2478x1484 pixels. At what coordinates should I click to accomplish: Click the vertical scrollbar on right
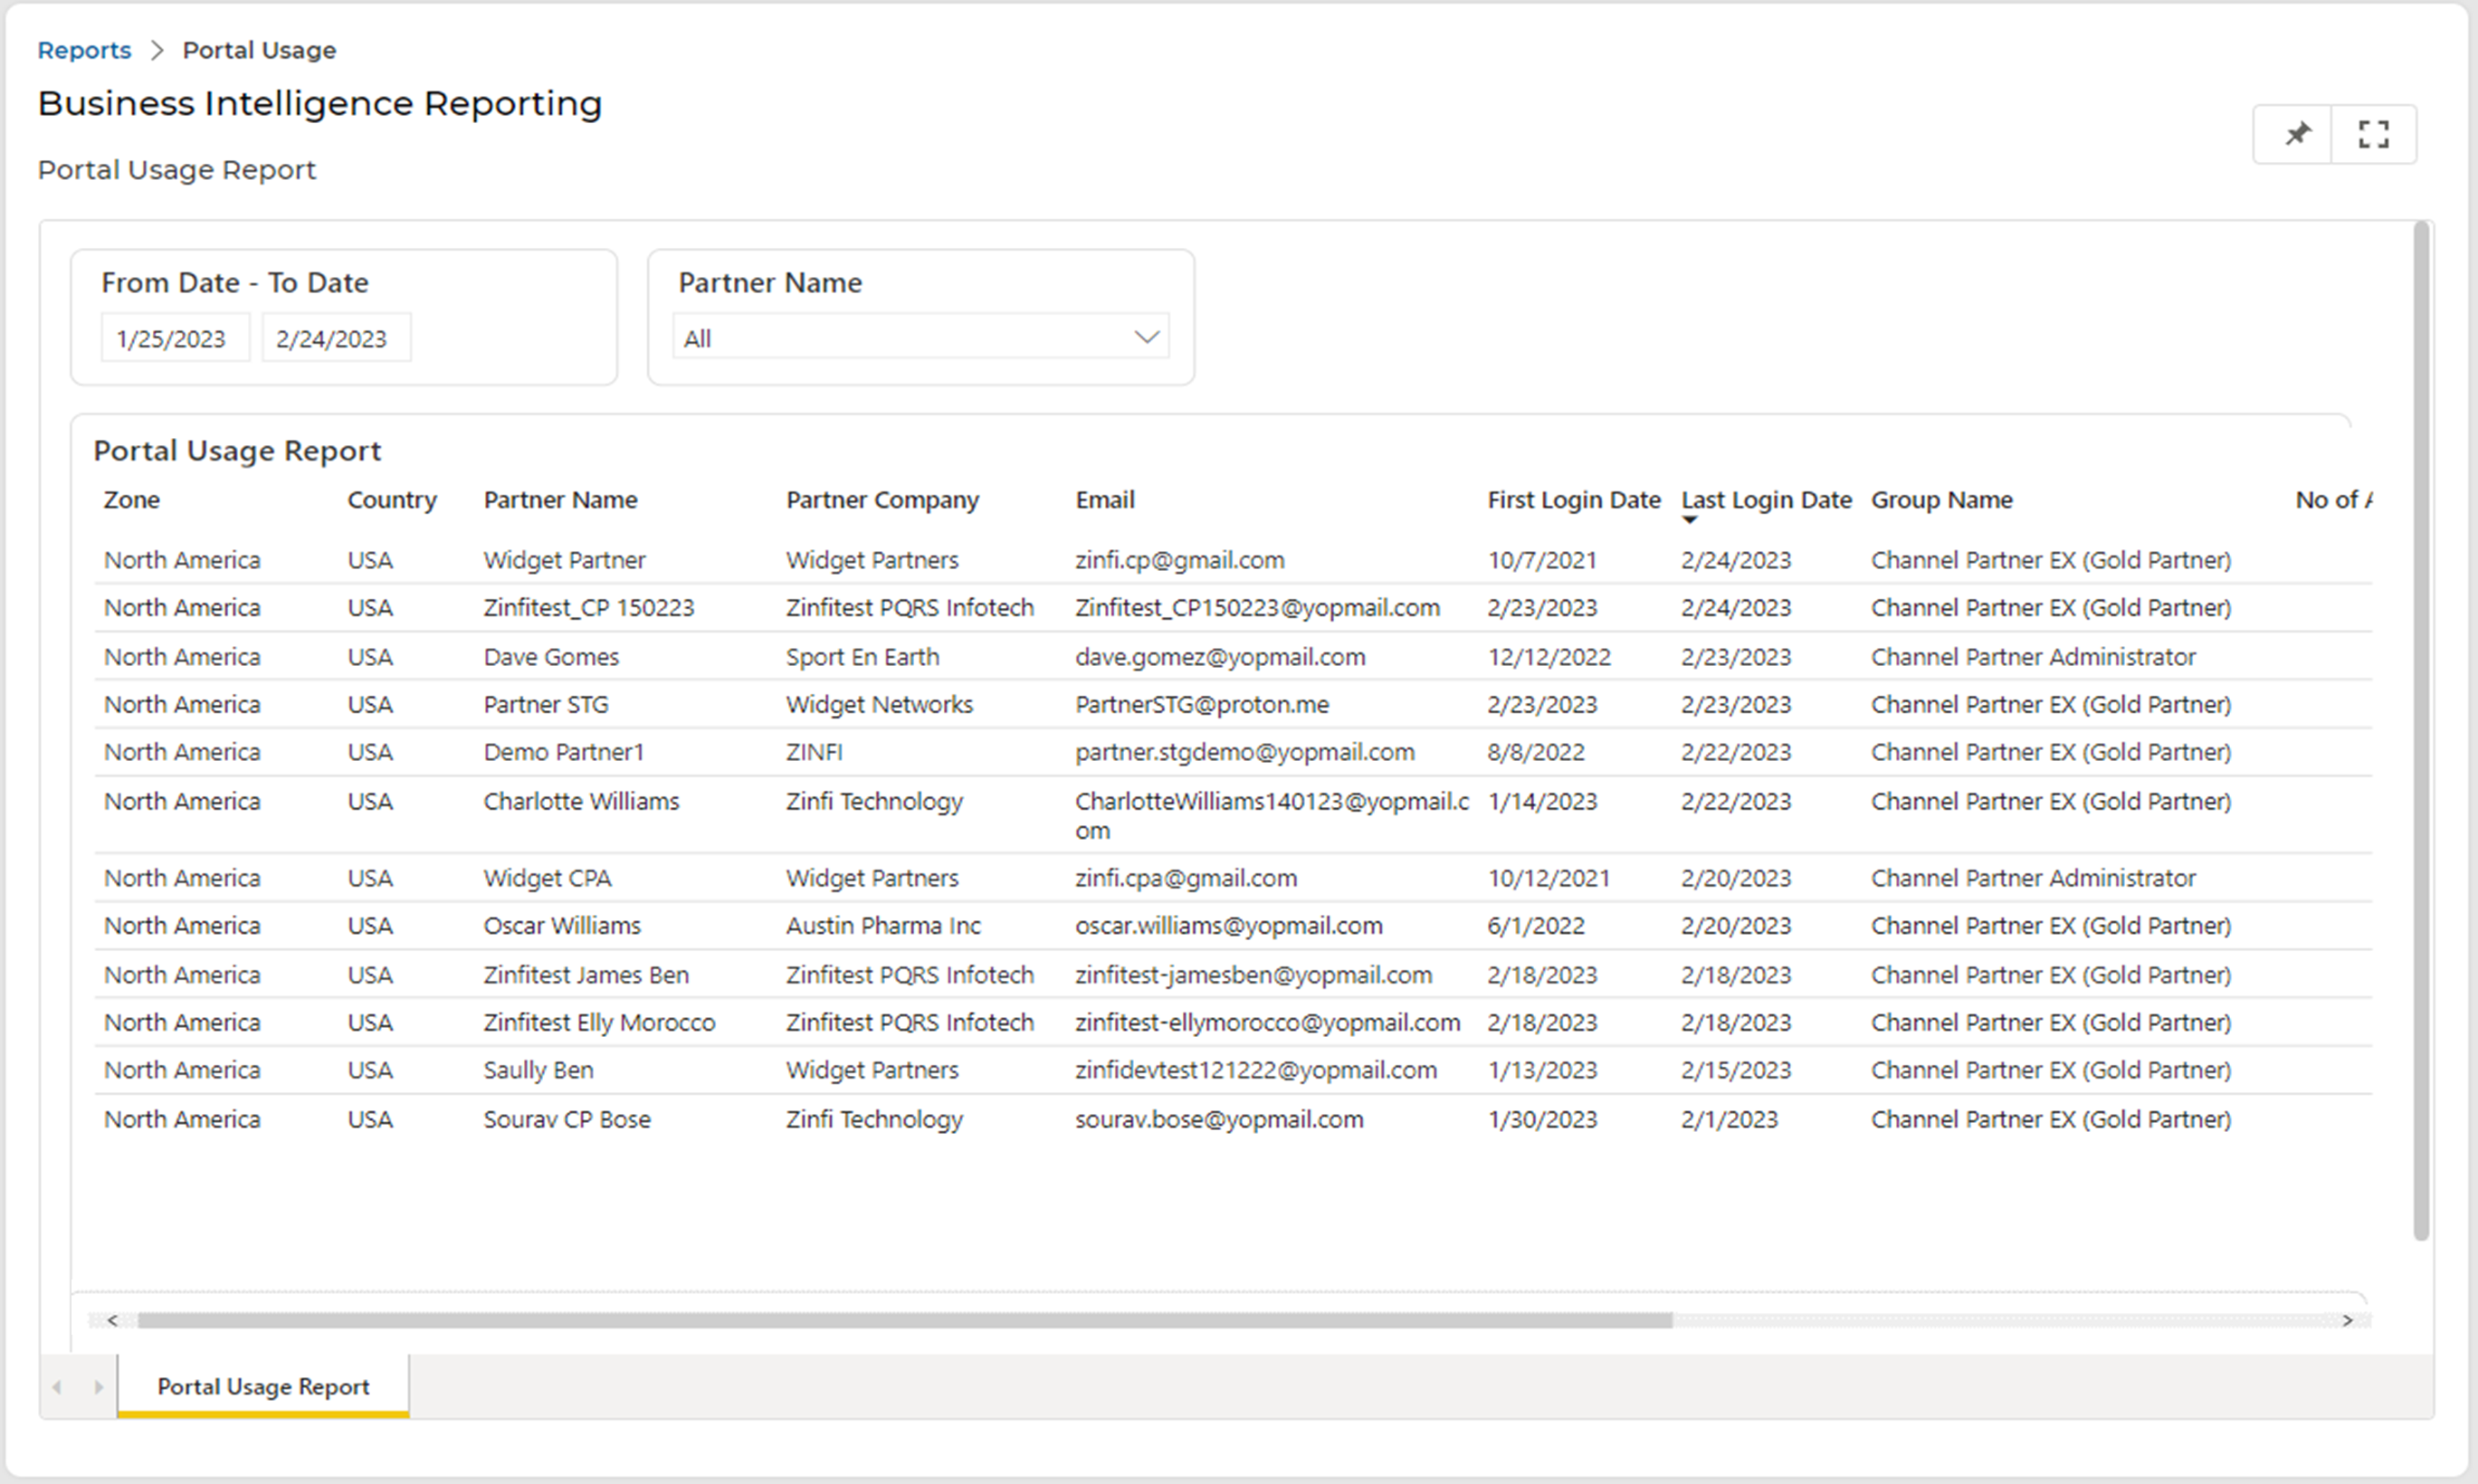coord(2420,730)
